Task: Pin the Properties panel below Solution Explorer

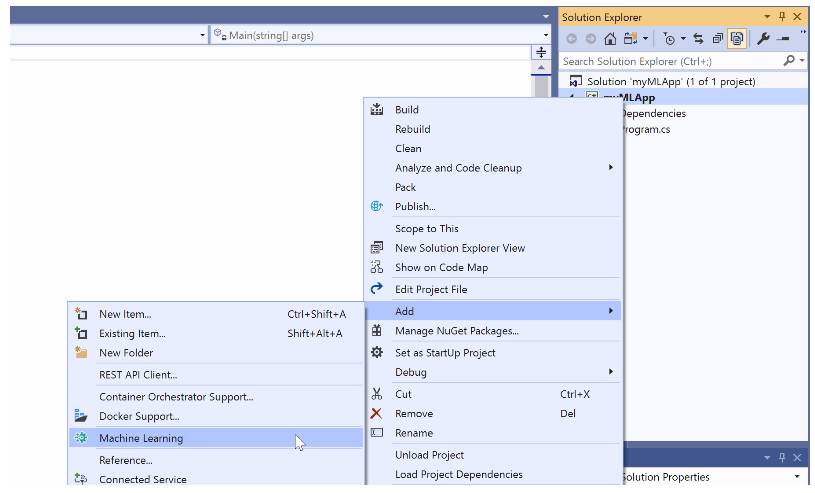Action: [x=782, y=457]
